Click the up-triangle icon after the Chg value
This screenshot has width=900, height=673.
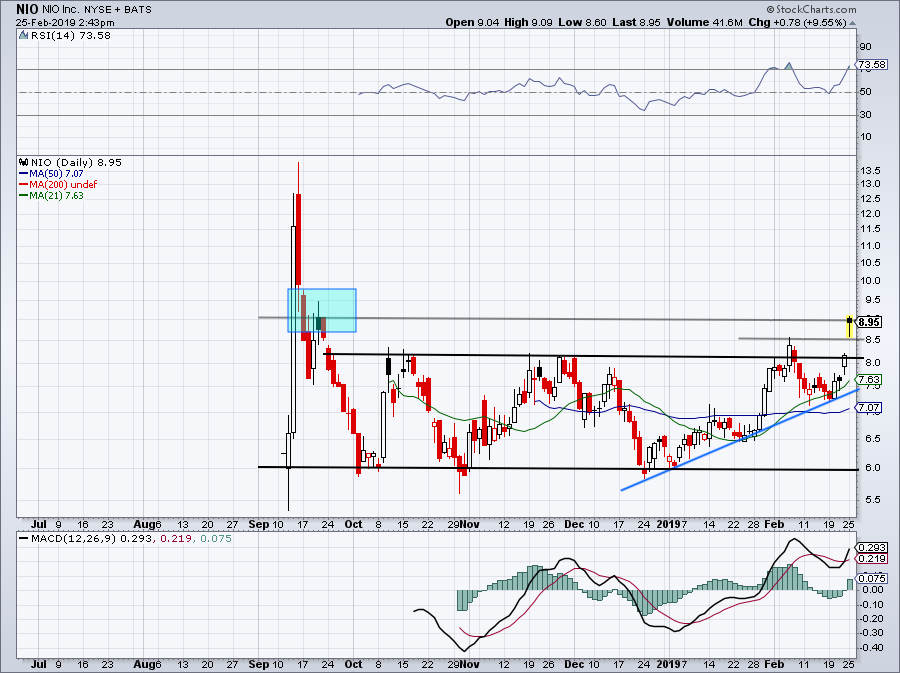coord(852,23)
